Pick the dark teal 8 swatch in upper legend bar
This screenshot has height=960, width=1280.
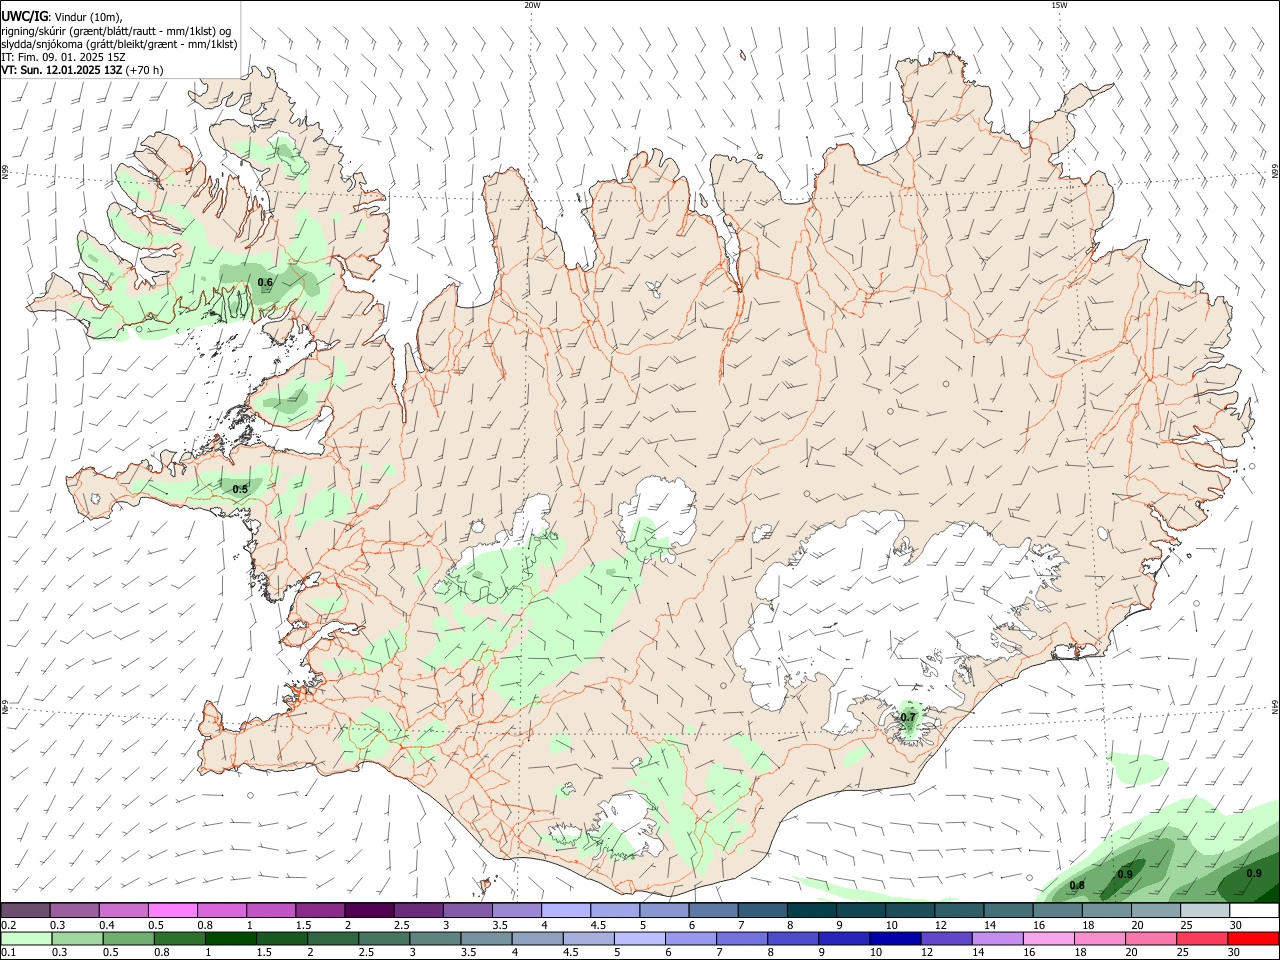812,910
